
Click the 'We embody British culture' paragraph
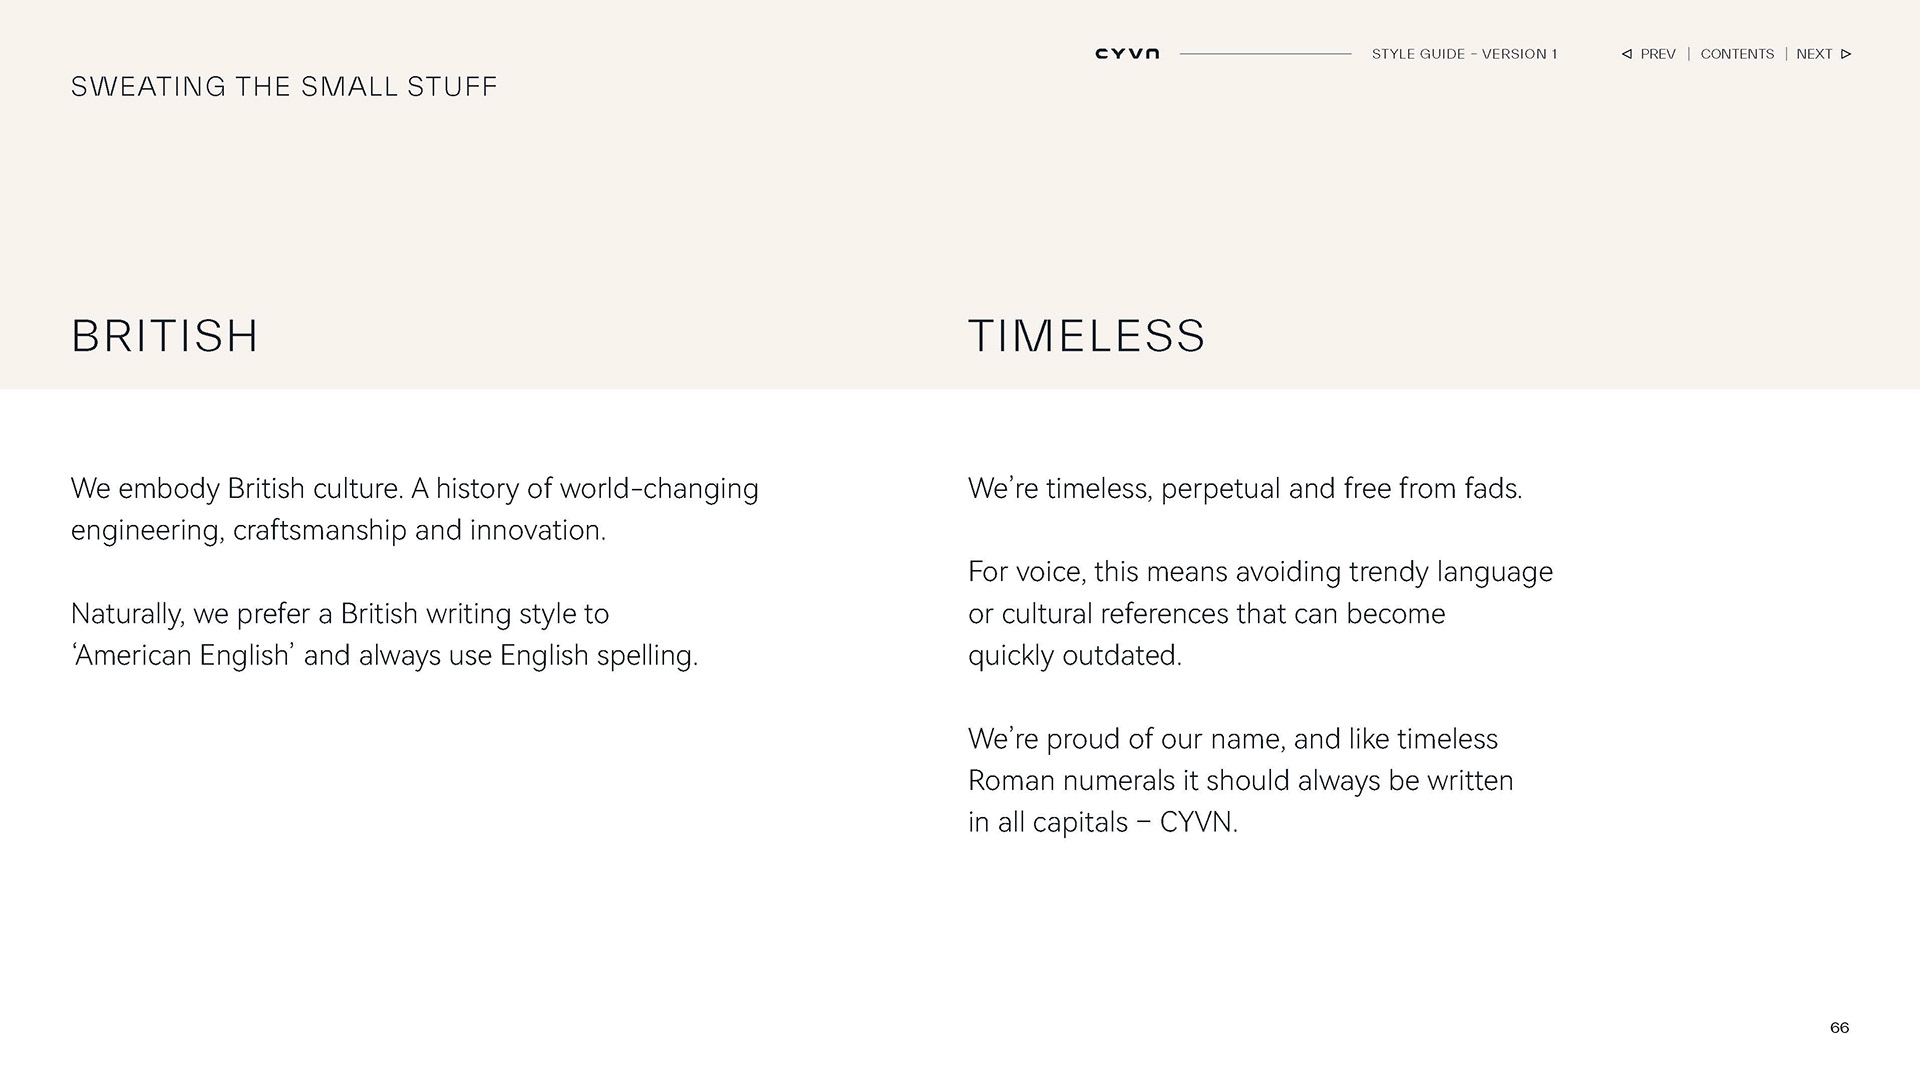point(414,509)
